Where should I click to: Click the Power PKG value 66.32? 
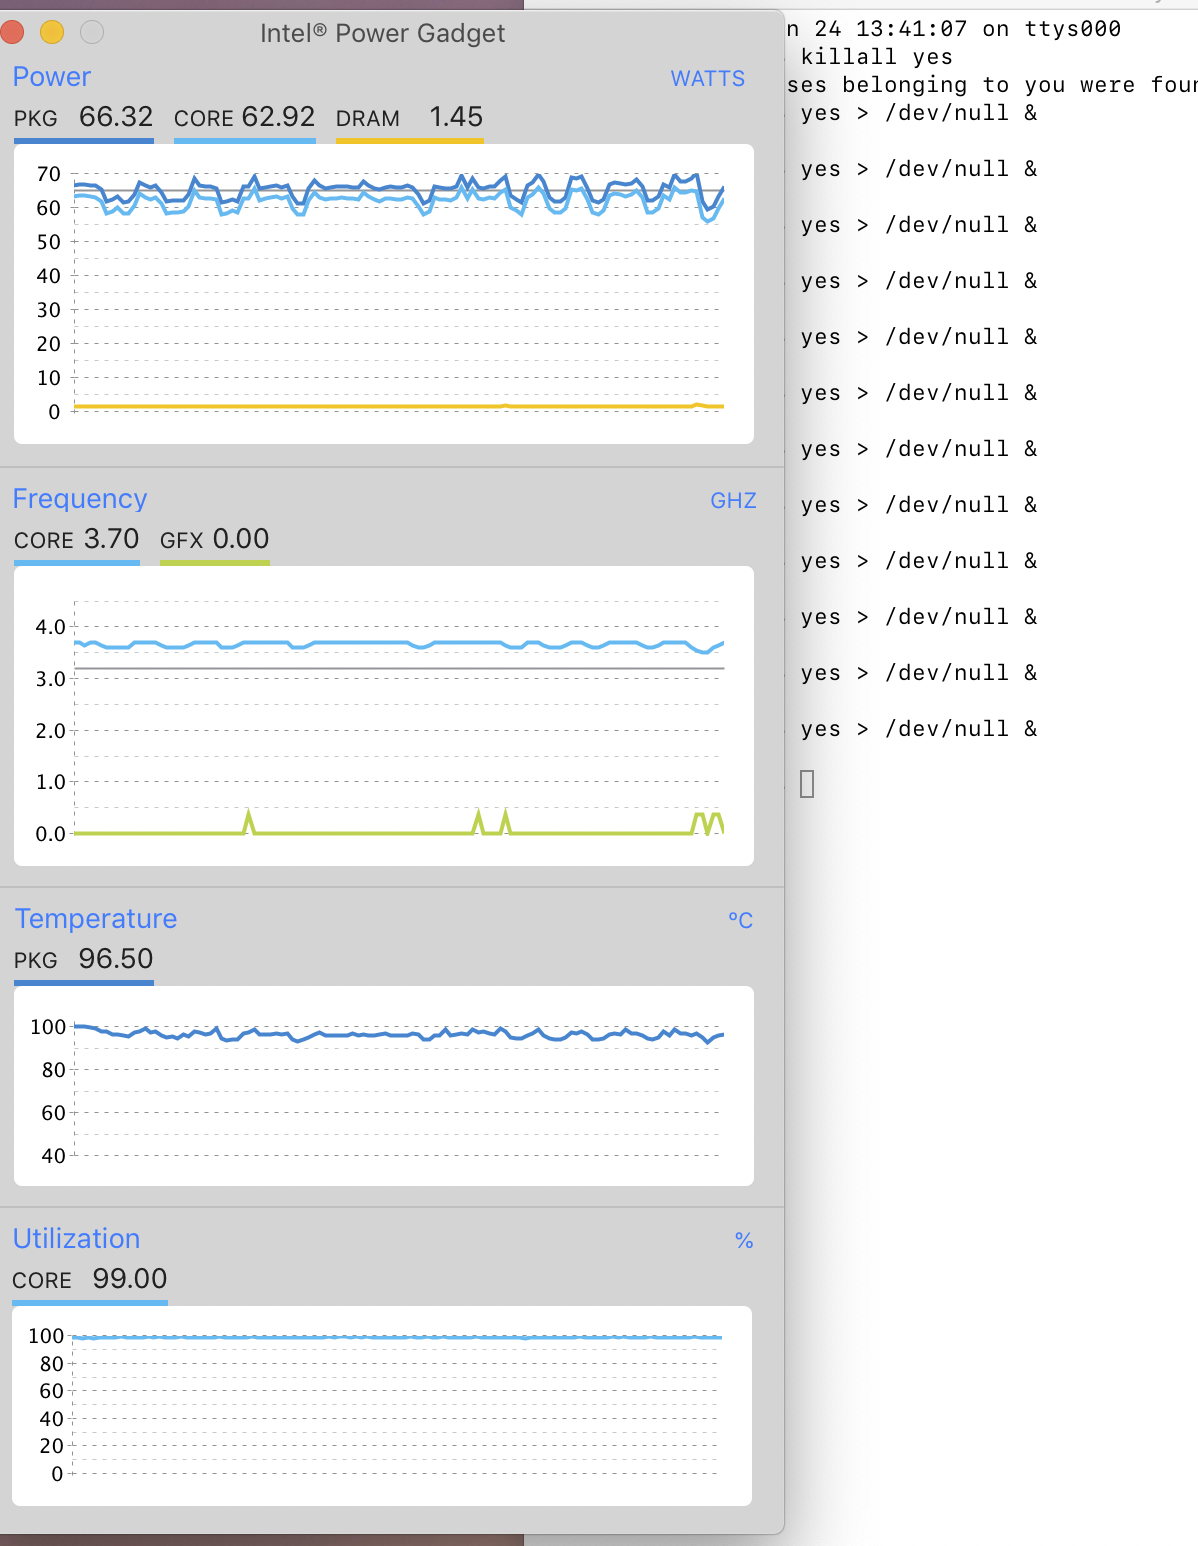click(x=116, y=117)
